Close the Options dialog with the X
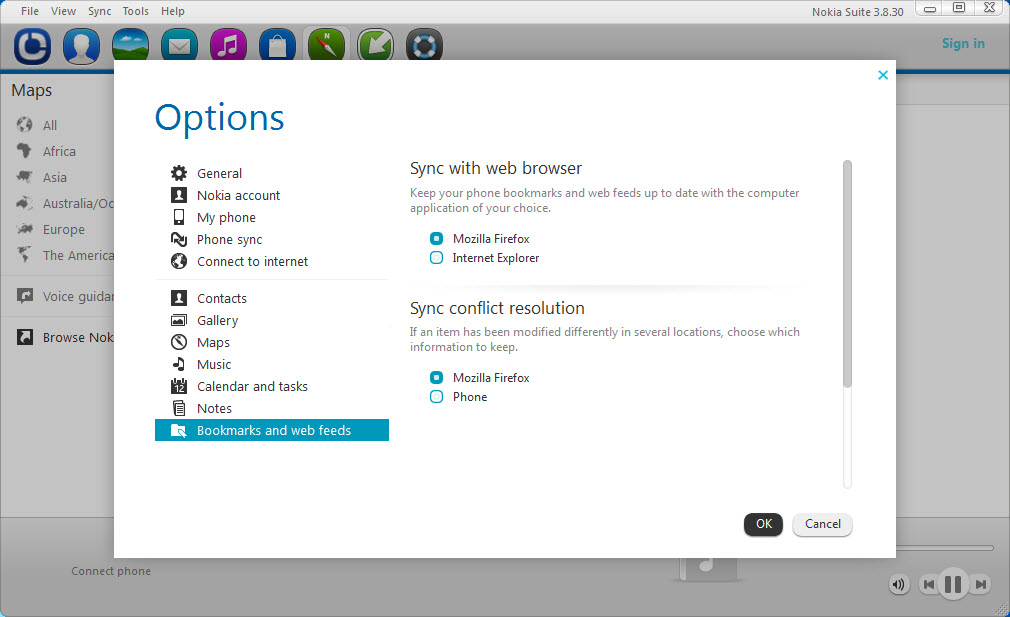1010x617 pixels. 882,75
